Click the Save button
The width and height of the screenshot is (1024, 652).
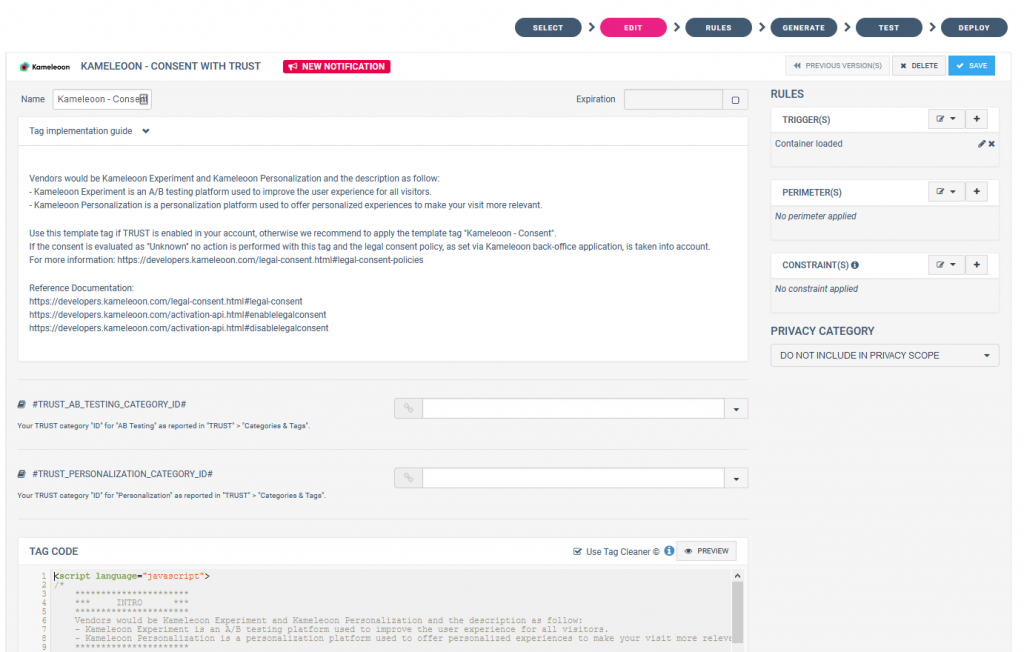(971, 66)
